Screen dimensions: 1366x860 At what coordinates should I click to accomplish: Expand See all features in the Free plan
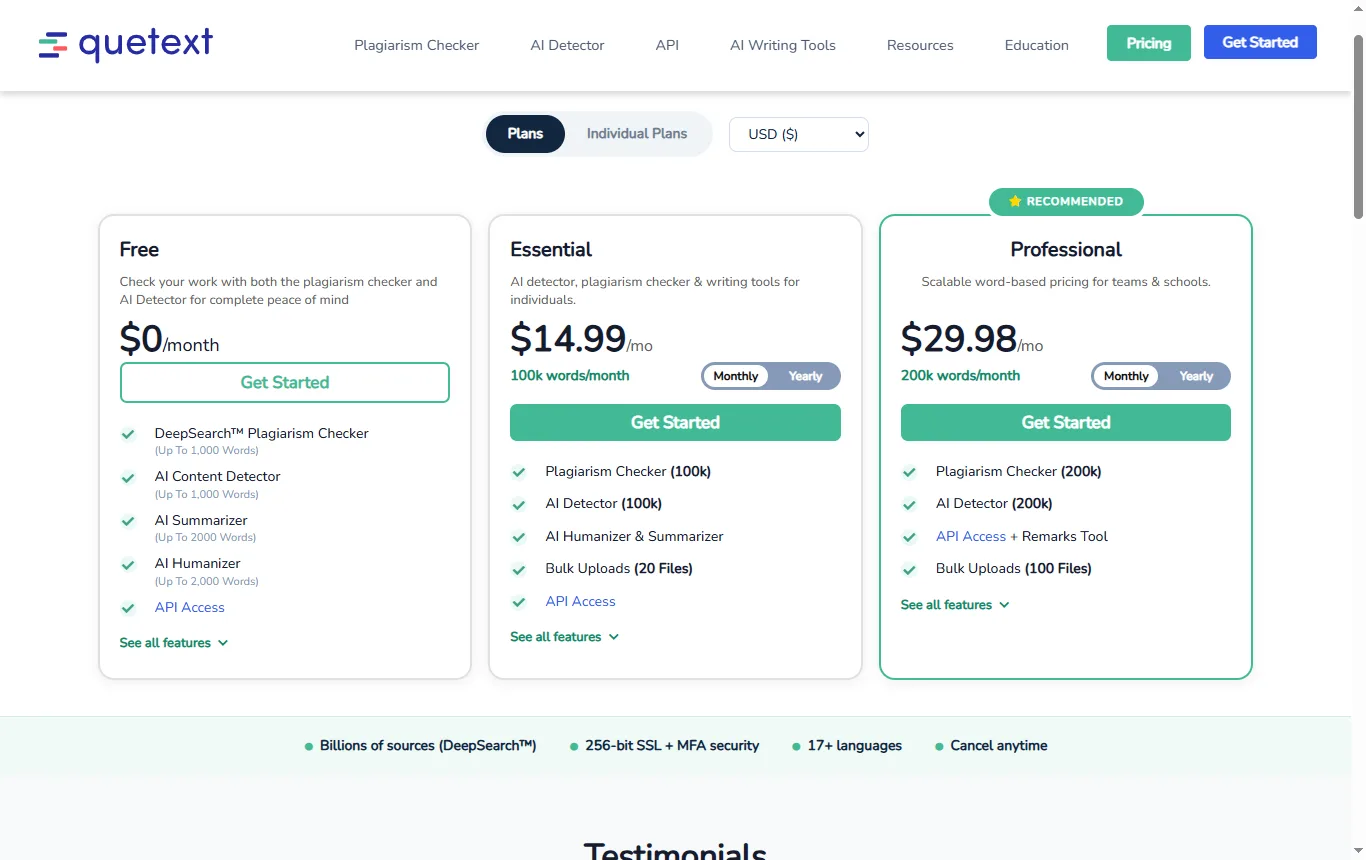coord(174,643)
